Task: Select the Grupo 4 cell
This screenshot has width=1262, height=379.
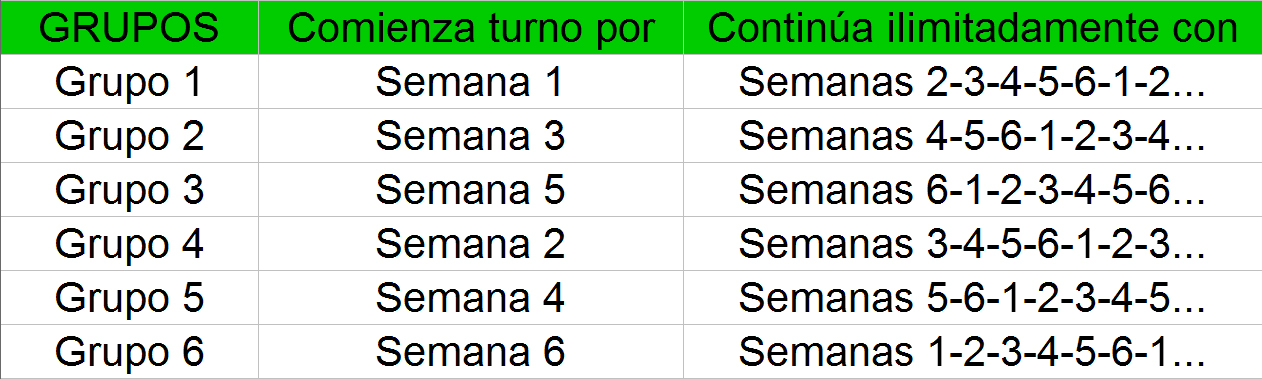Action: tap(129, 243)
